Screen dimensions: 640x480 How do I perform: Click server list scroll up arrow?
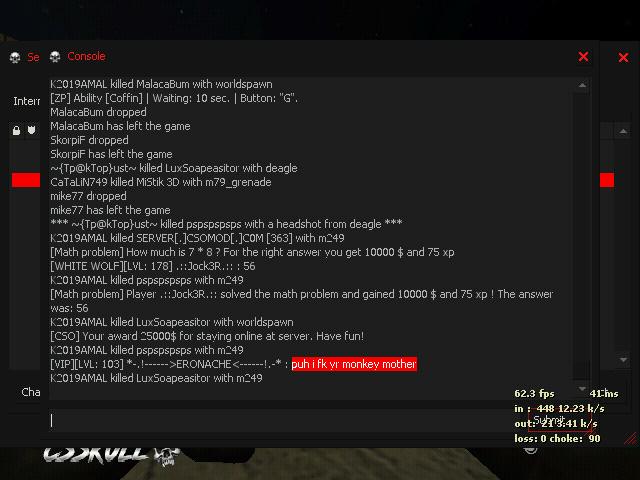tap(623, 131)
